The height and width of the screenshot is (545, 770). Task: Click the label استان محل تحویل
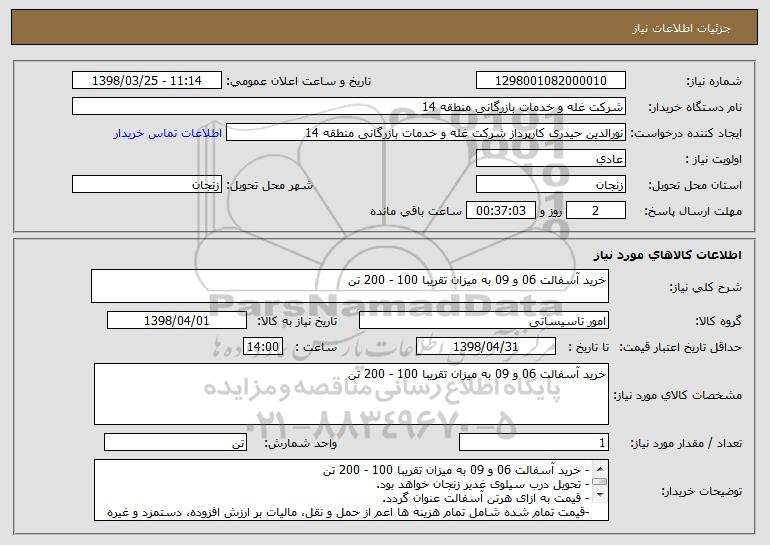point(695,186)
